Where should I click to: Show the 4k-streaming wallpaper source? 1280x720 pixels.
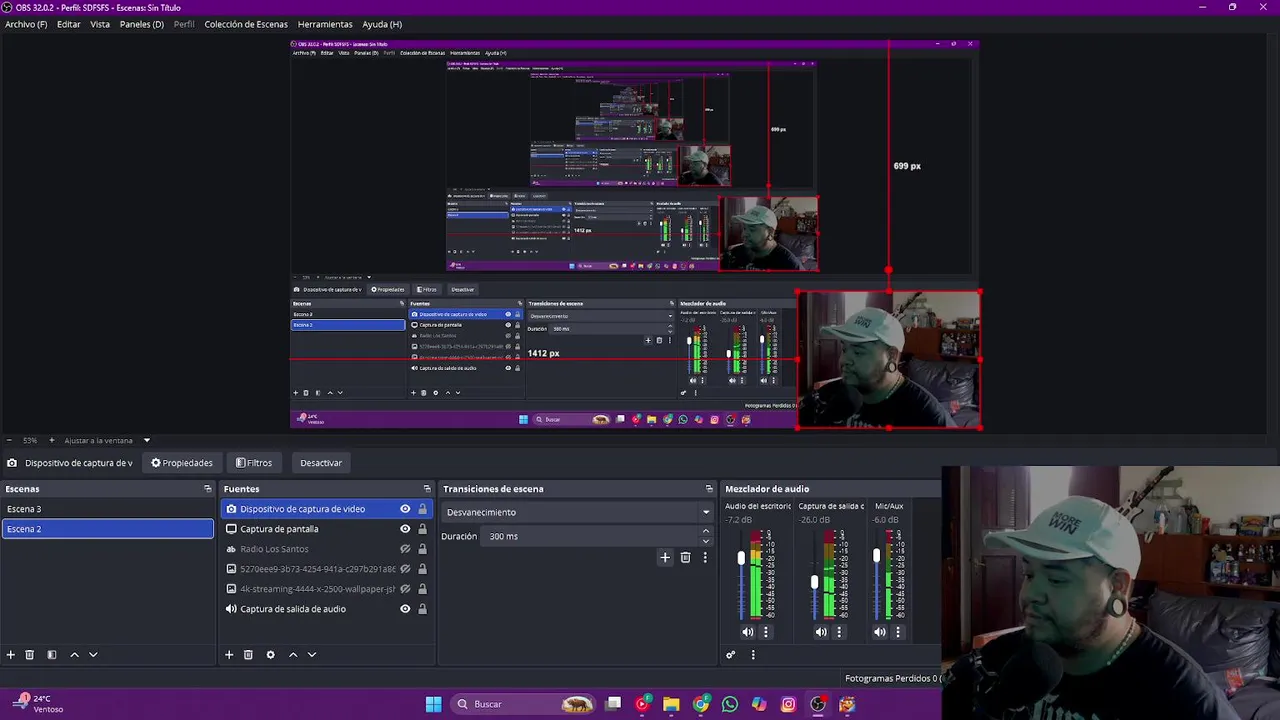(x=405, y=589)
